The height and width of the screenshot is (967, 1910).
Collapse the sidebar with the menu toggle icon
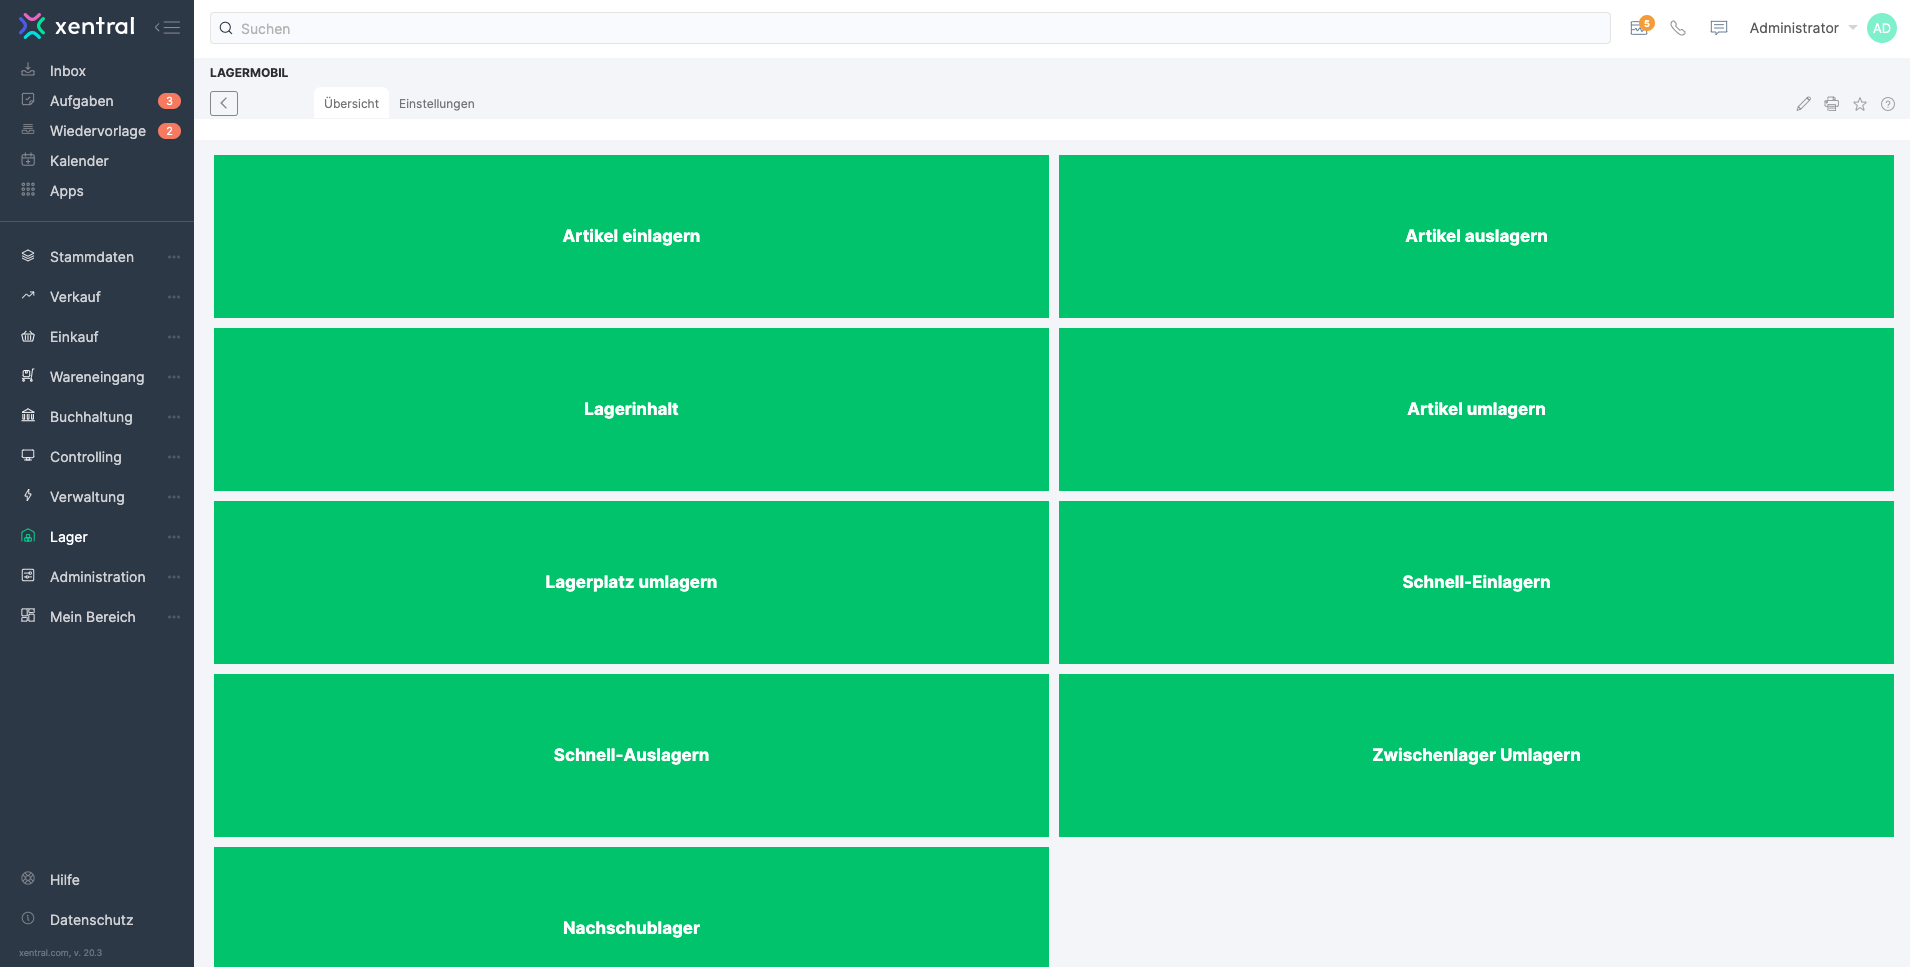168,27
